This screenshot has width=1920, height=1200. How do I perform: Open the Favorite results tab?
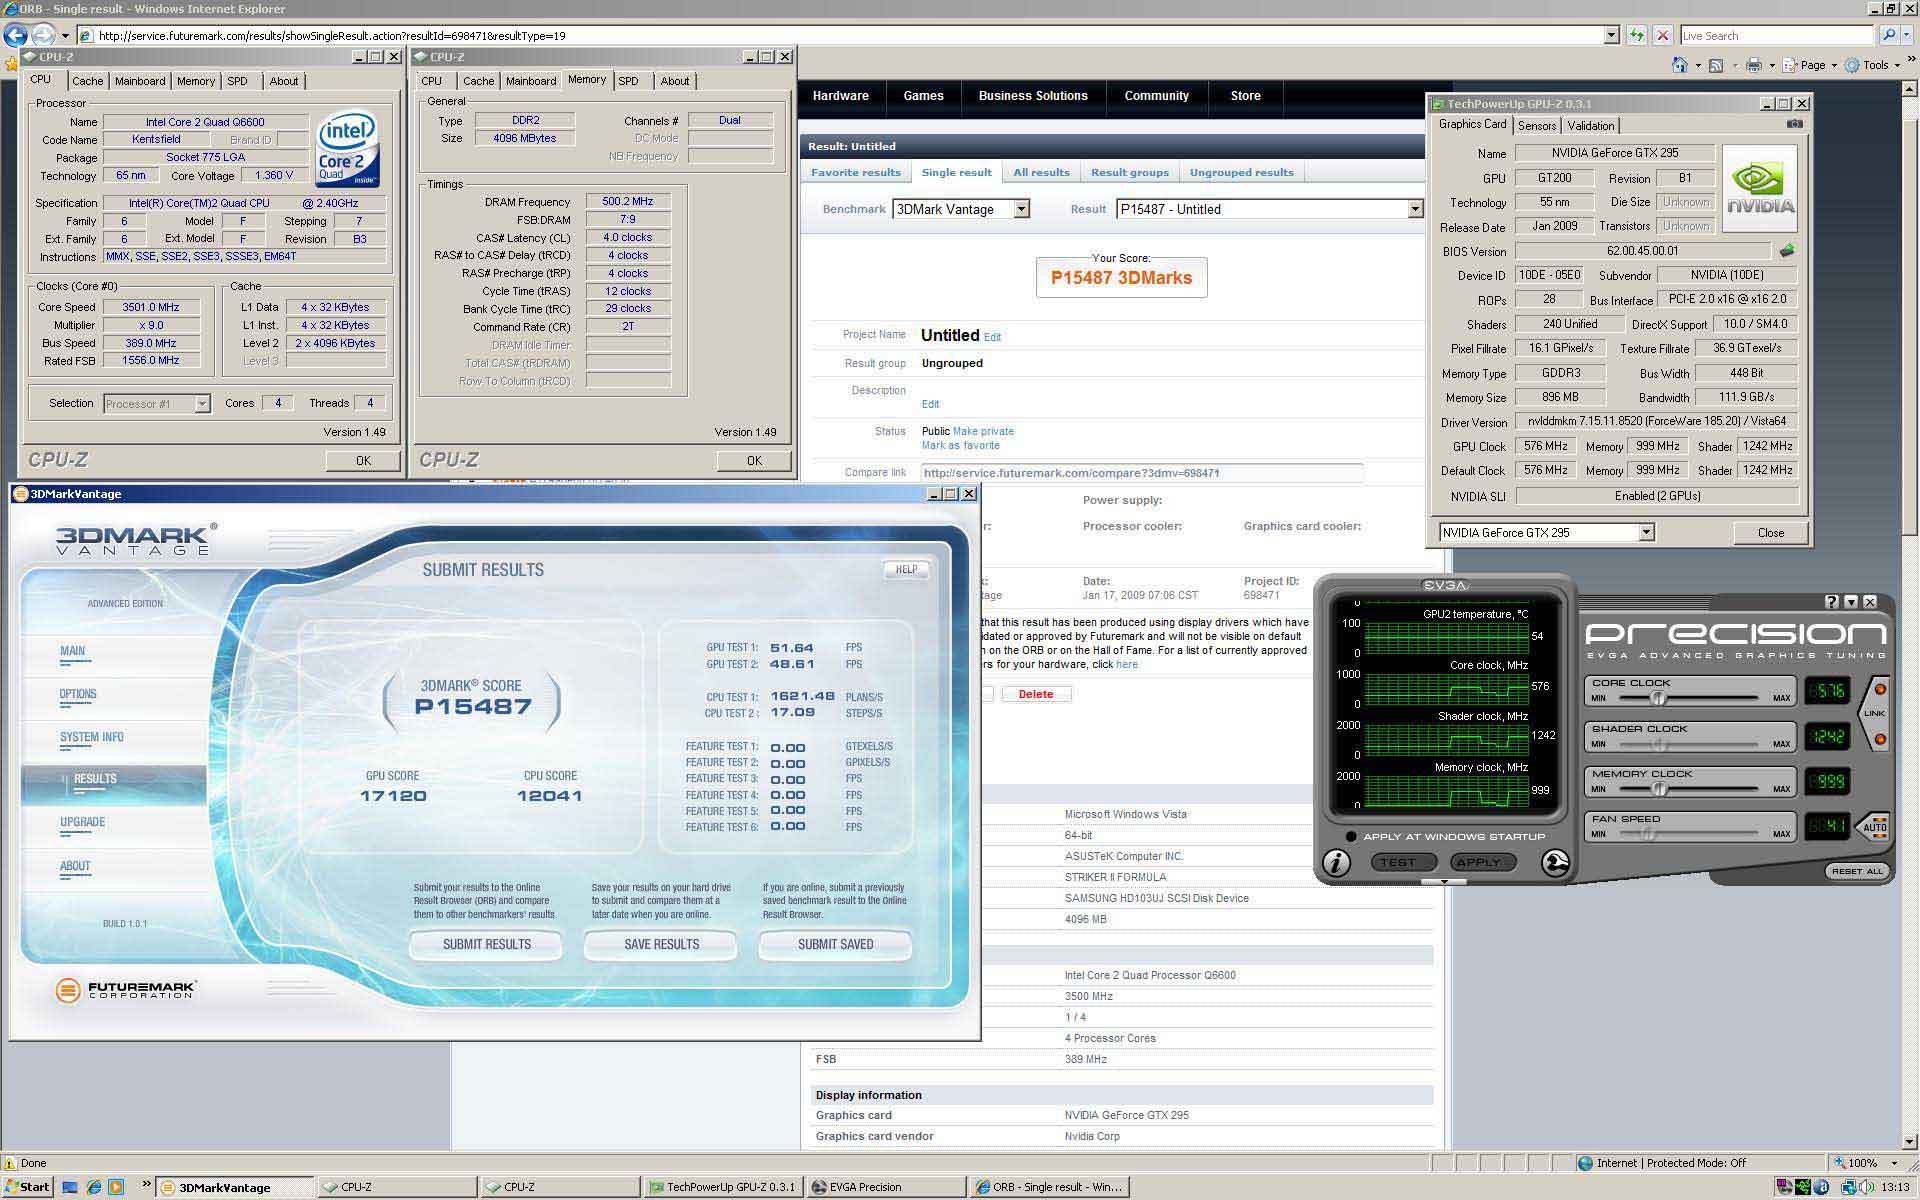point(856,172)
